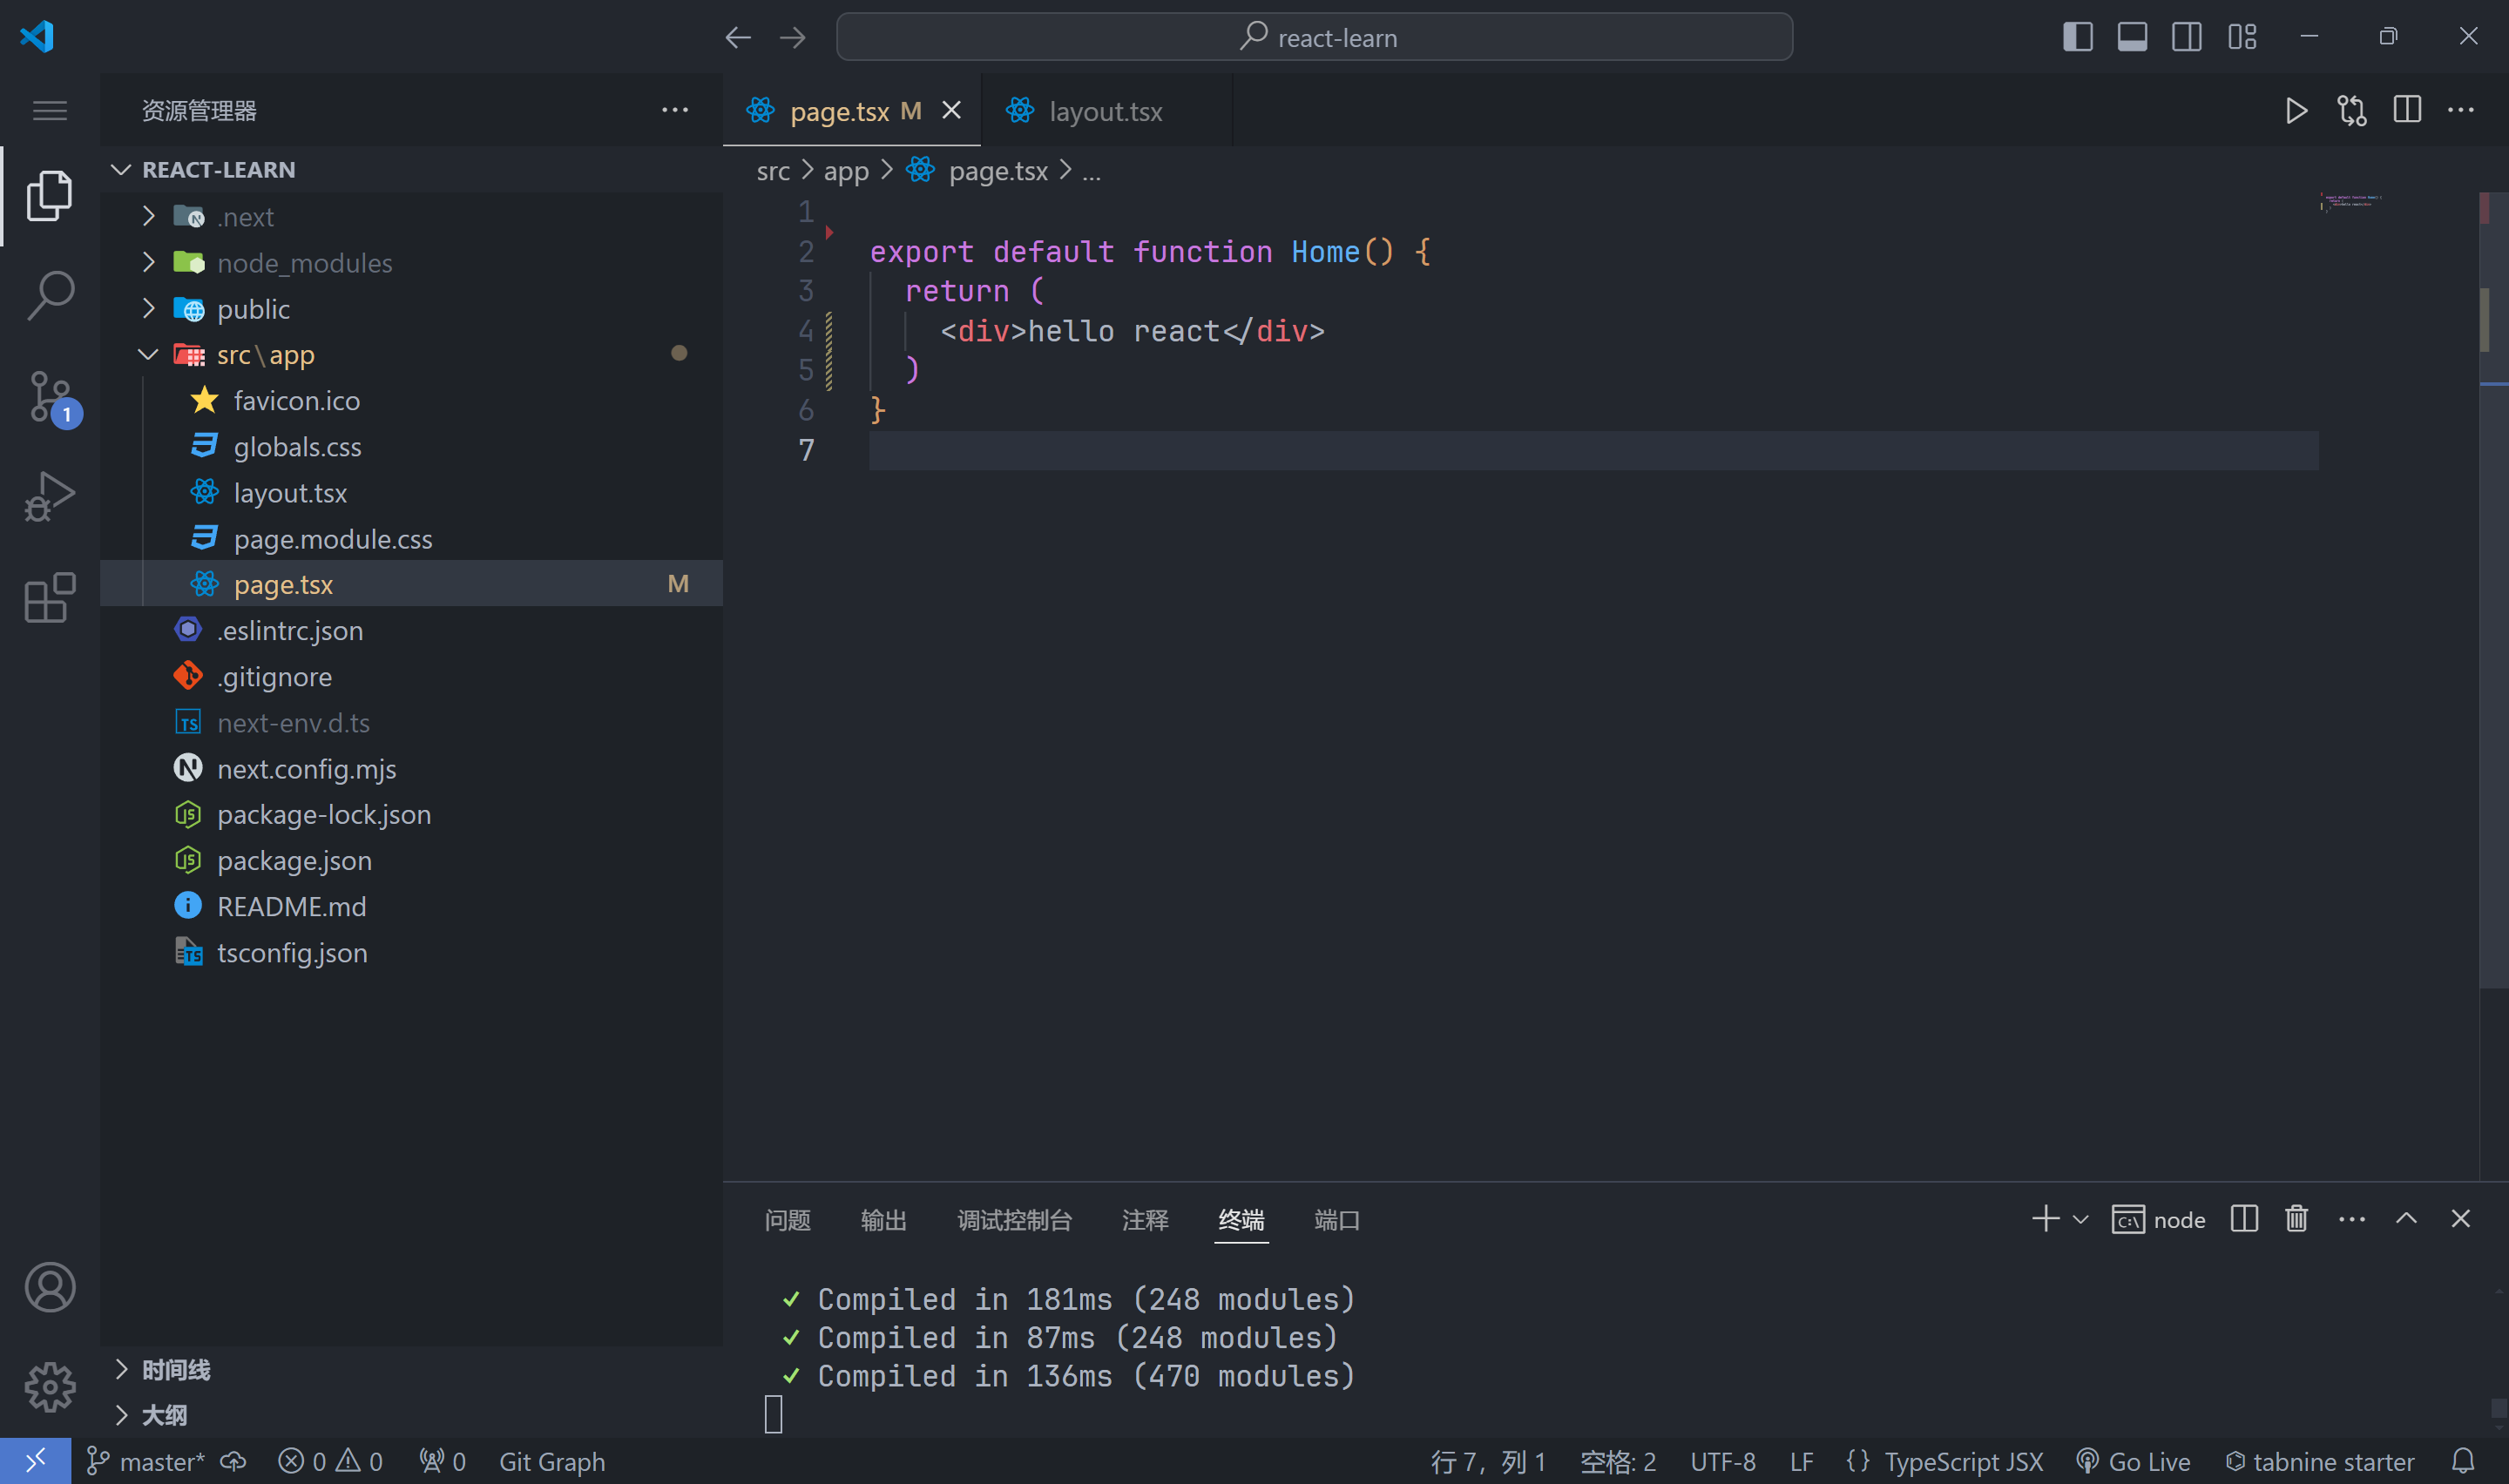This screenshot has width=2509, height=1484.
Task: Split the editor to the right
Action: coord(2407,111)
